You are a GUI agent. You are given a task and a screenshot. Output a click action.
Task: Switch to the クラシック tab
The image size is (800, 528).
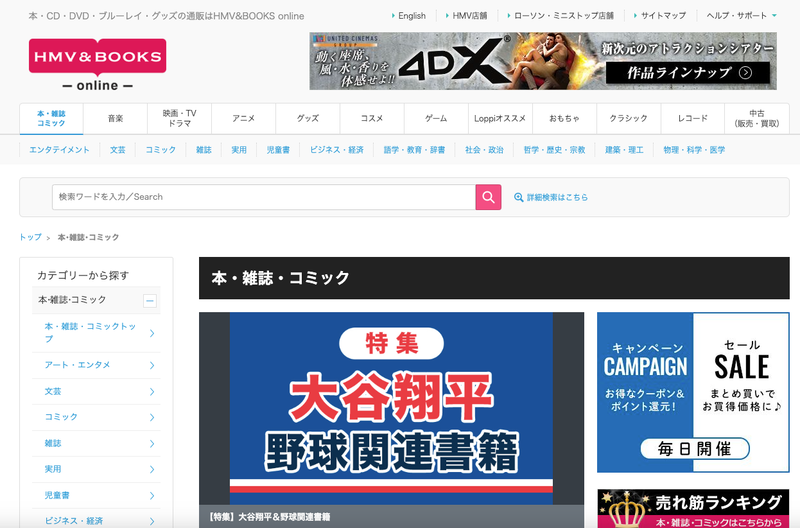[629, 118]
